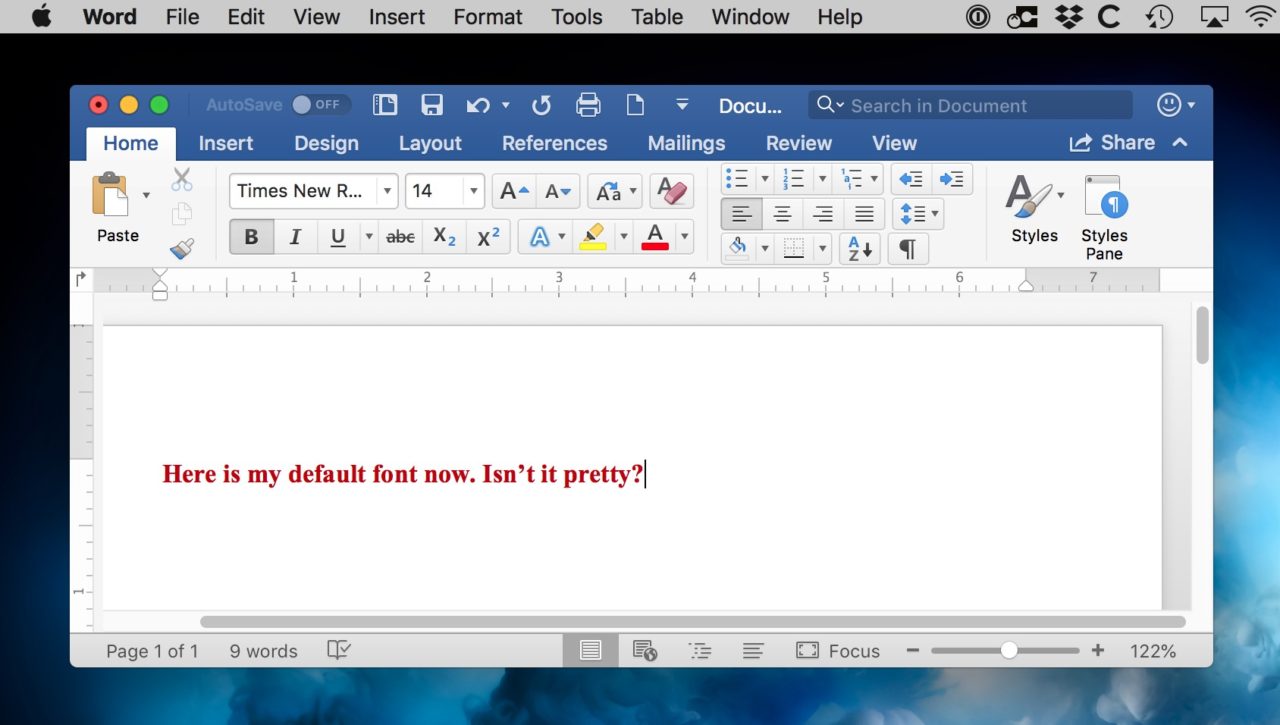Activate the Format Painter brush

click(182, 248)
